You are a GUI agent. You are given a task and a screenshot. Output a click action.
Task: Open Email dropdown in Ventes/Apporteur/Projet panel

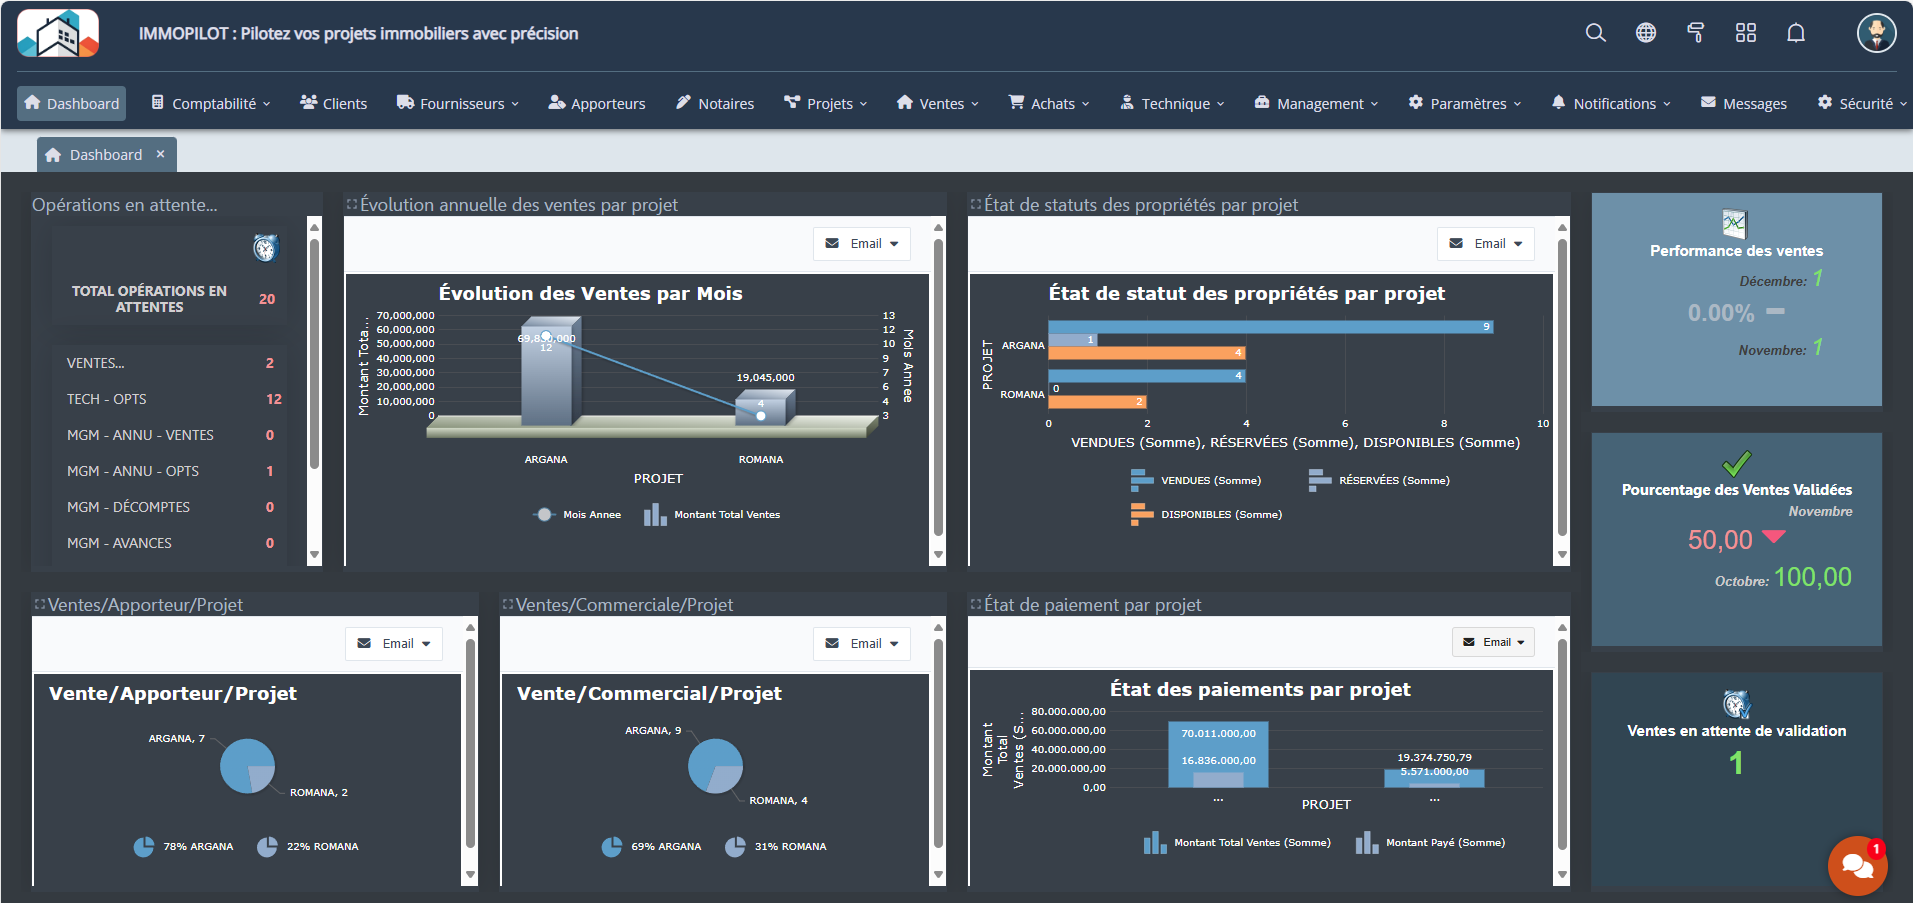[394, 644]
